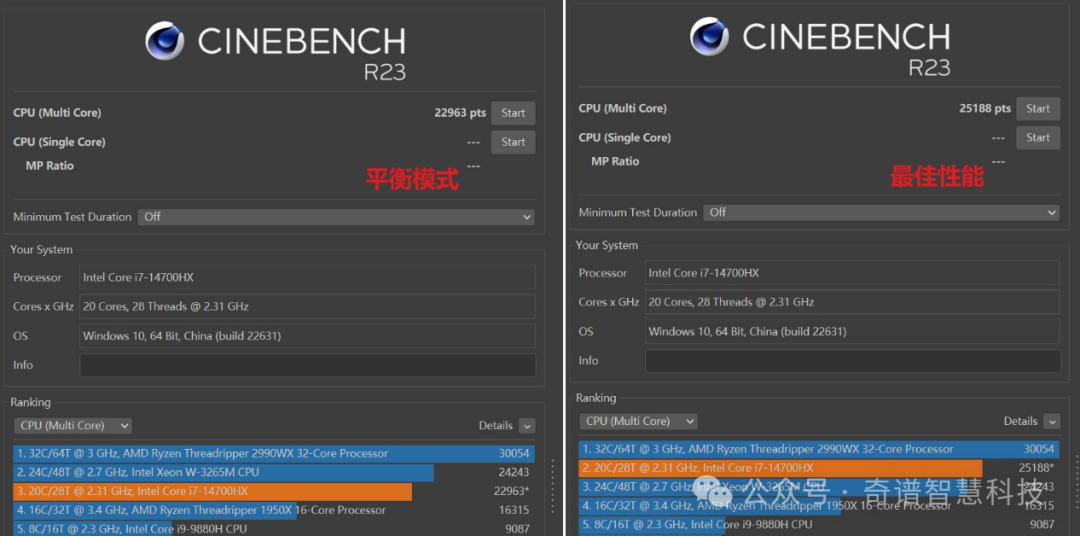1080x536 pixels.
Task: Open Minimum Test Duration dropdown in right window
Action: [881, 213]
